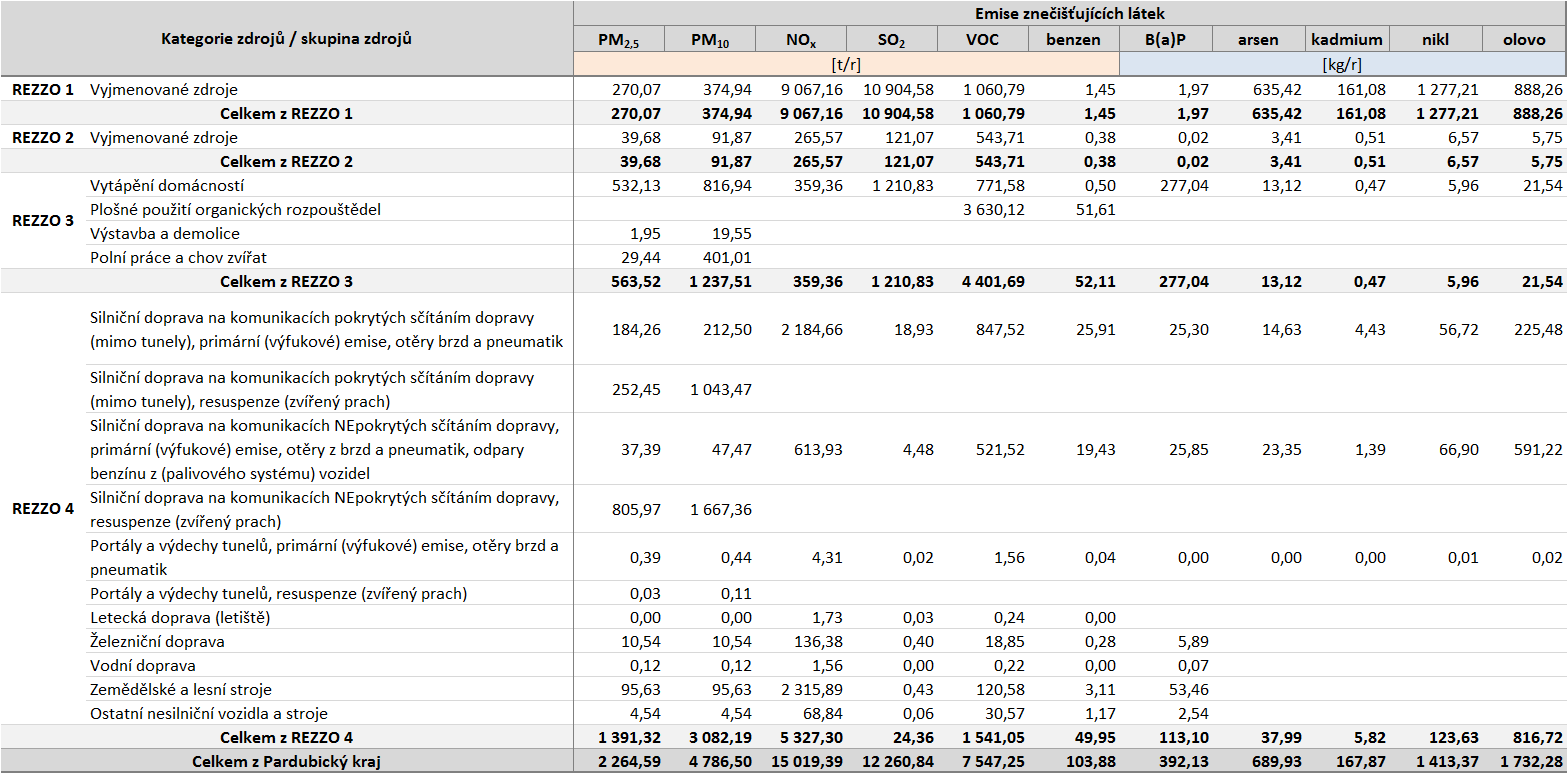1567x773 pixels.
Task: Select total SO2 value 12 260,84
Action: (x=898, y=761)
